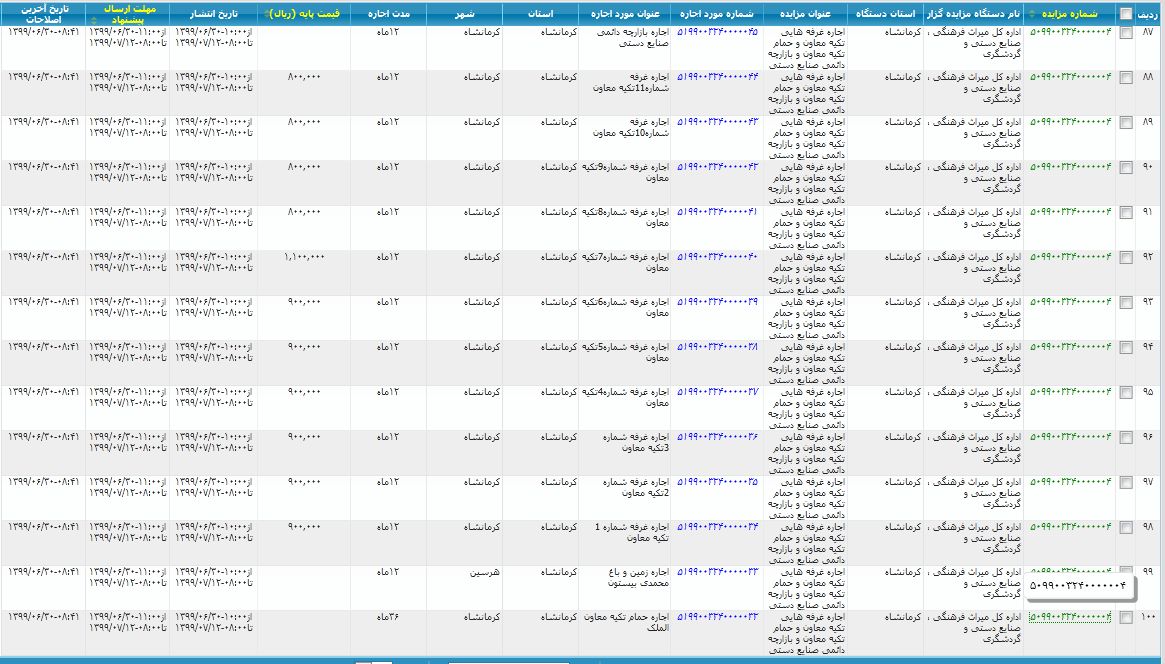Click the publish date (تاریخ انتشار) column header
This screenshot has width=1165, height=664.
coord(212,14)
